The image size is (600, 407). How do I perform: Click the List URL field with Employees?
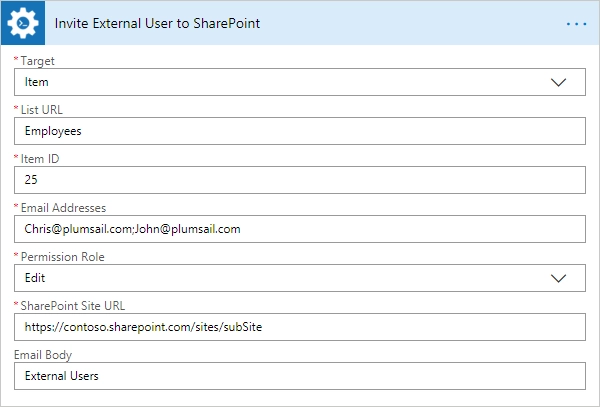pyautogui.click(x=300, y=131)
